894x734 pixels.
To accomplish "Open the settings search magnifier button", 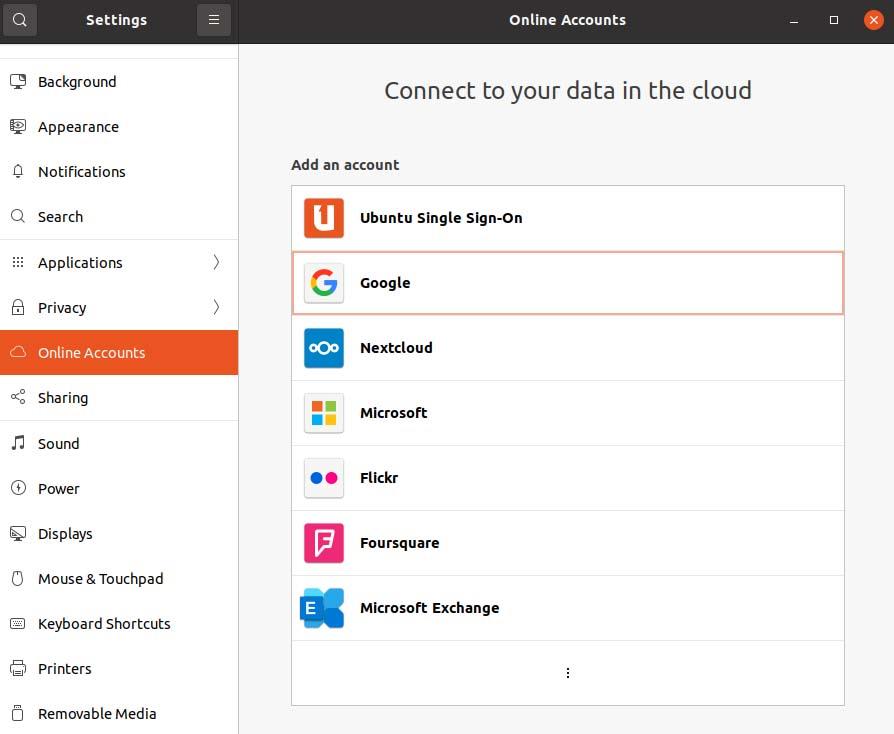I will (19, 20).
